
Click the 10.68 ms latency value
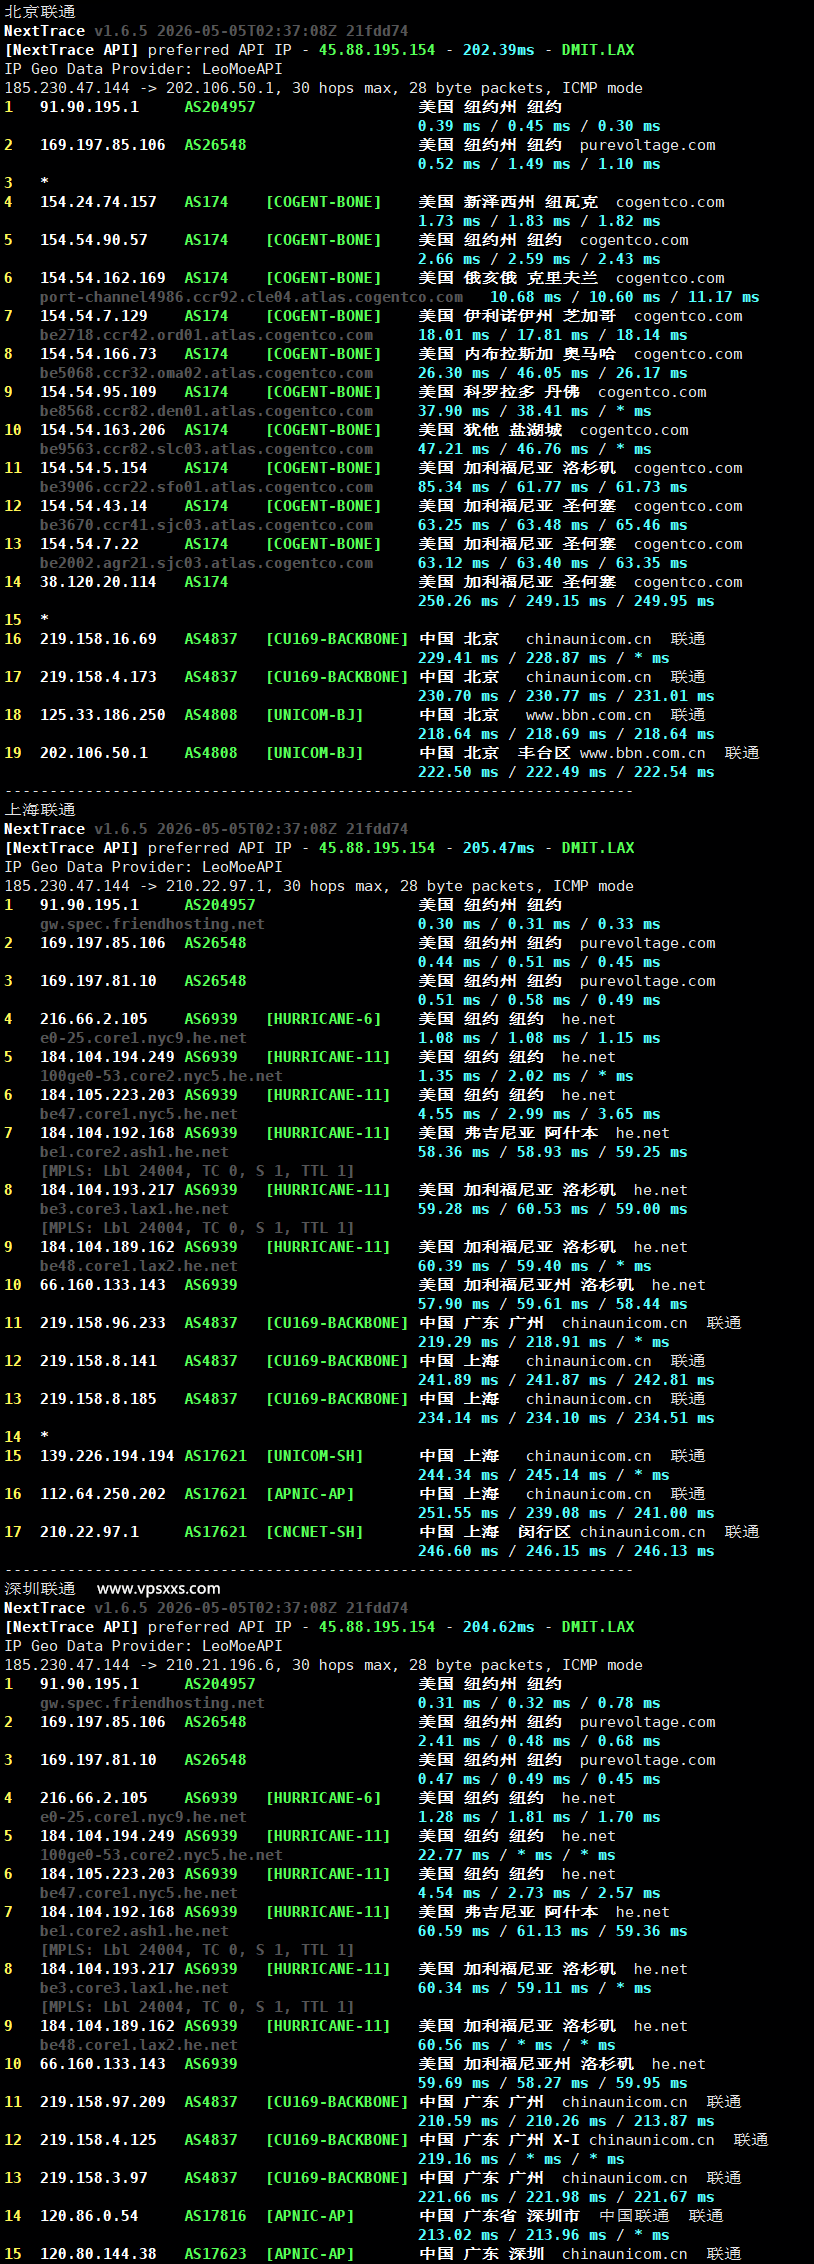[526, 297]
